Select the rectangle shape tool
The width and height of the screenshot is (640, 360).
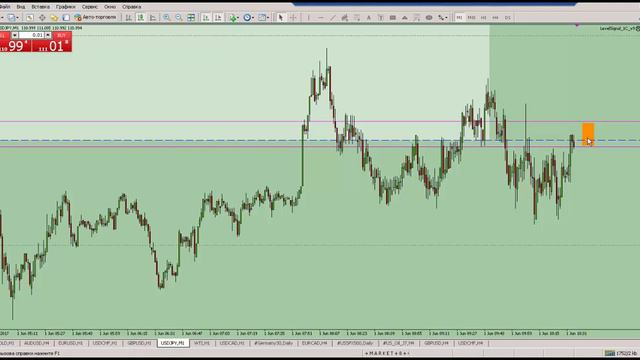coord(393,18)
